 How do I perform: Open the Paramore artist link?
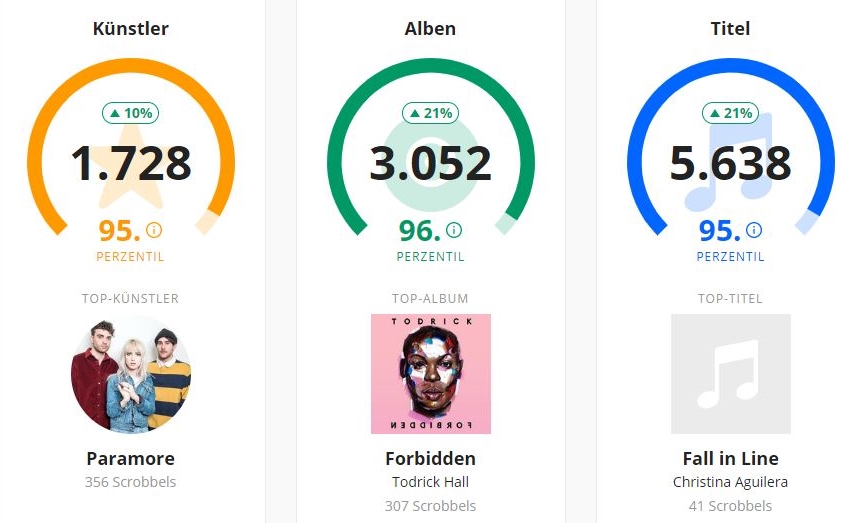pyautogui.click(x=131, y=458)
